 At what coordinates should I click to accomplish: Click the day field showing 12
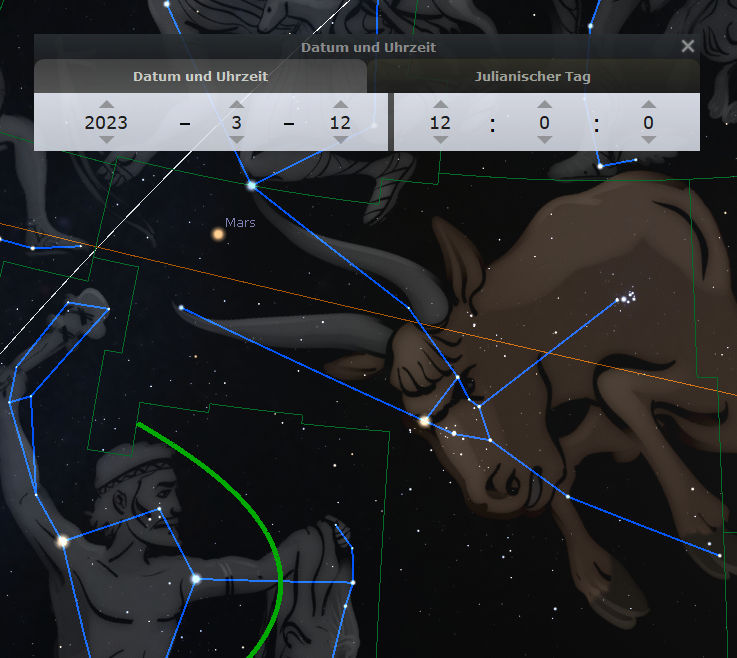[340, 123]
